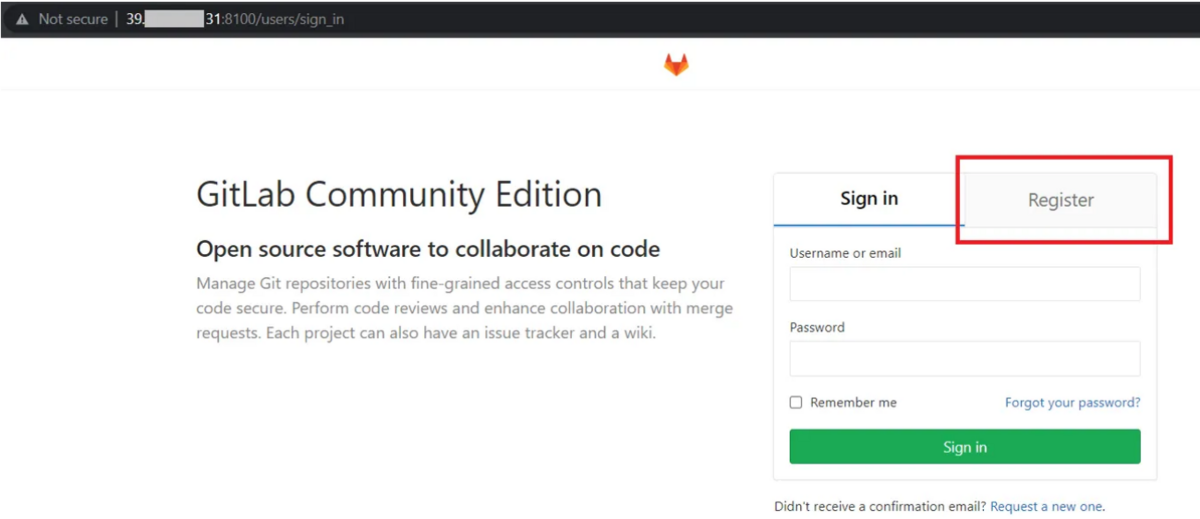1200x519 pixels.
Task: Open the Forgot your password link
Action: pyautogui.click(x=1073, y=403)
